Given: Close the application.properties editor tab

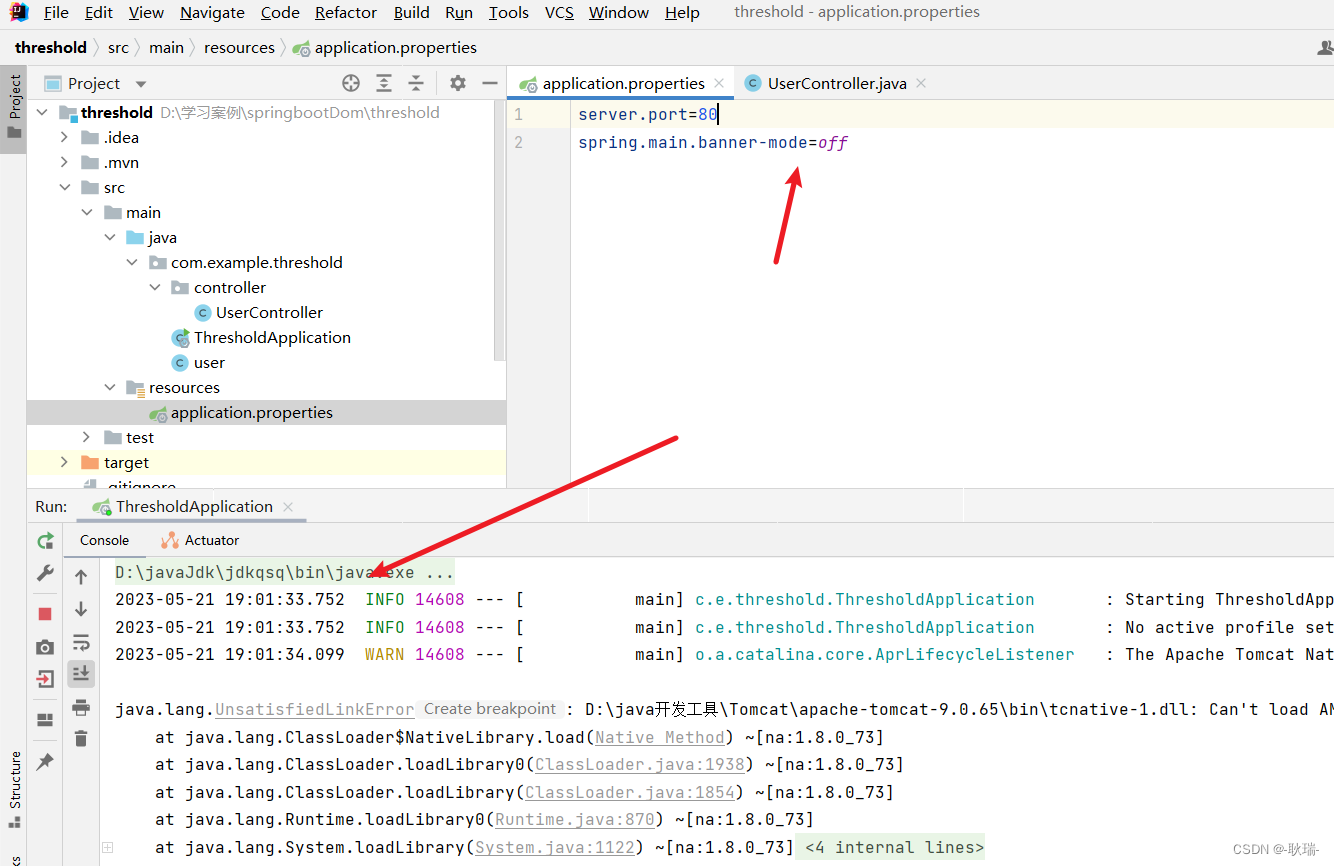Looking at the screenshot, I should pyautogui.click(x=719, y=83).
